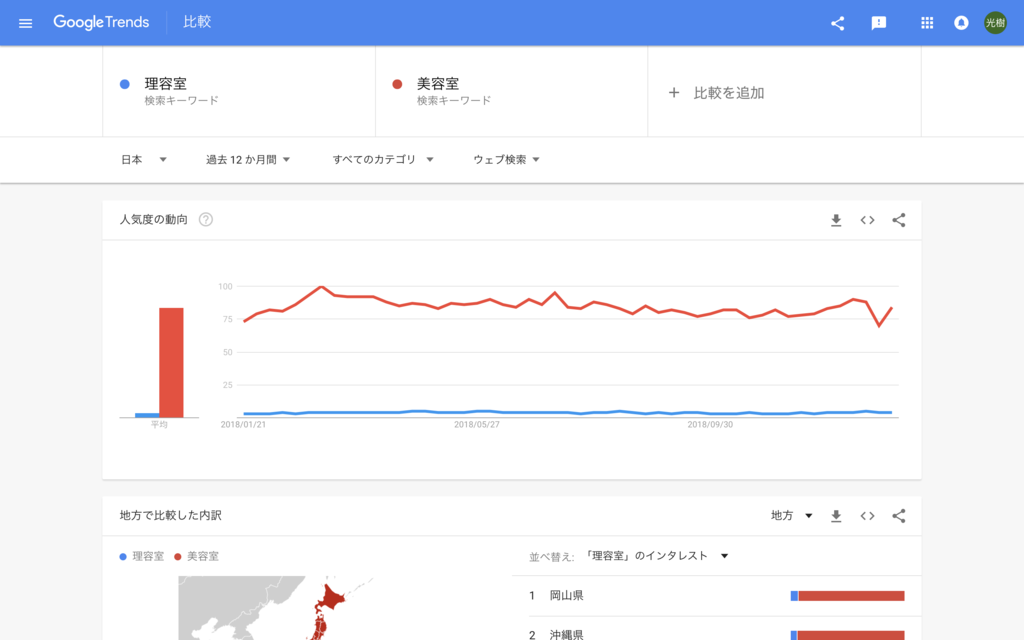
Task: Open the 光樹 account avatar
Action: (x=995, y=23)
